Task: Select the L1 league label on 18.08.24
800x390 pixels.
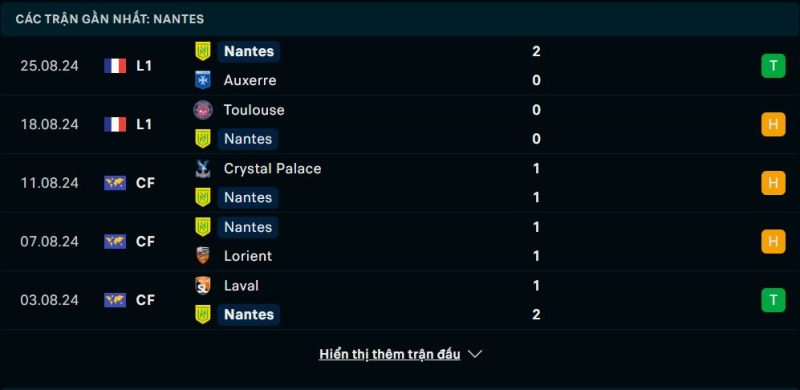Action: pyautogui.click(x=144, y=125)
